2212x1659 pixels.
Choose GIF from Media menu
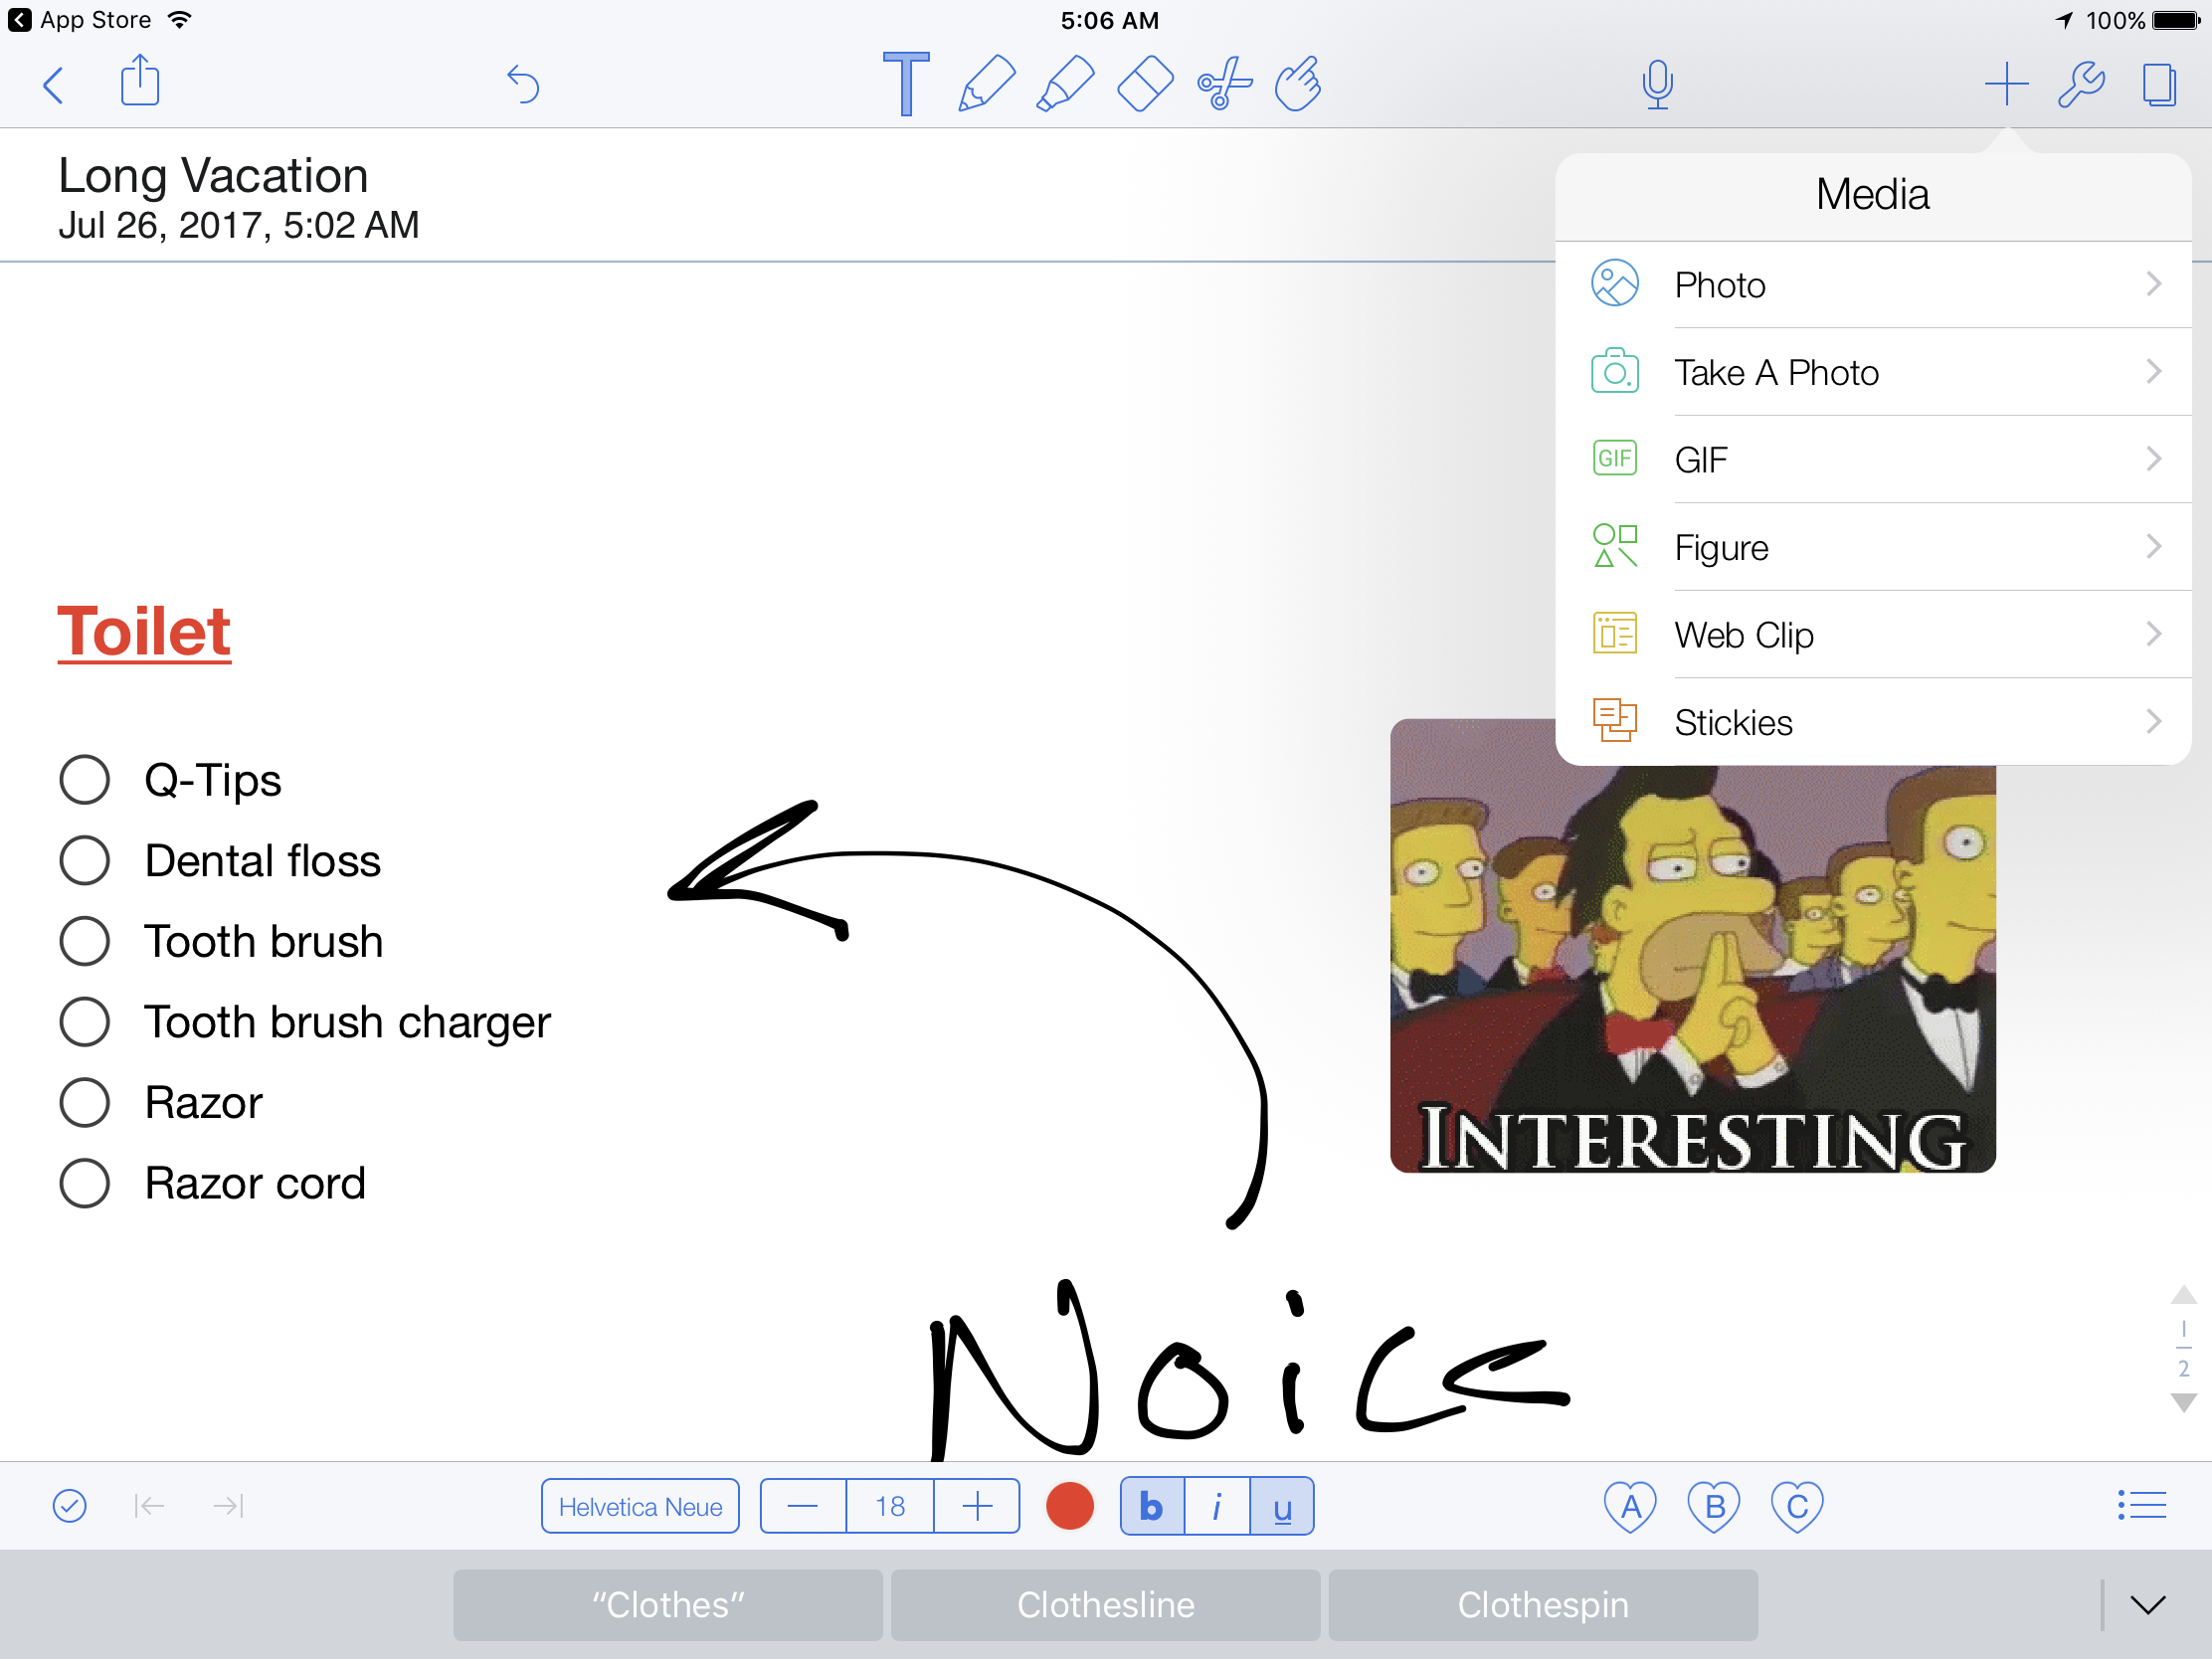(1874, 460)
